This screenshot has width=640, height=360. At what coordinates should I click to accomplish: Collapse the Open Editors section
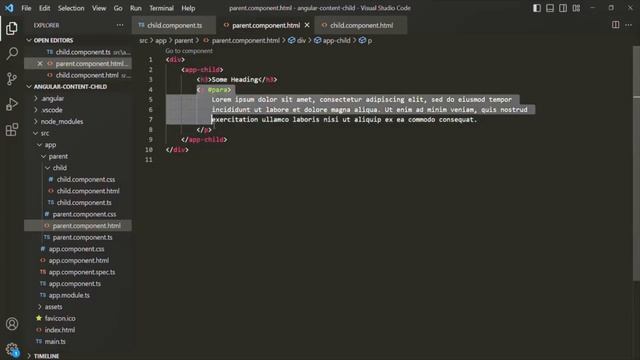point(53,40)
